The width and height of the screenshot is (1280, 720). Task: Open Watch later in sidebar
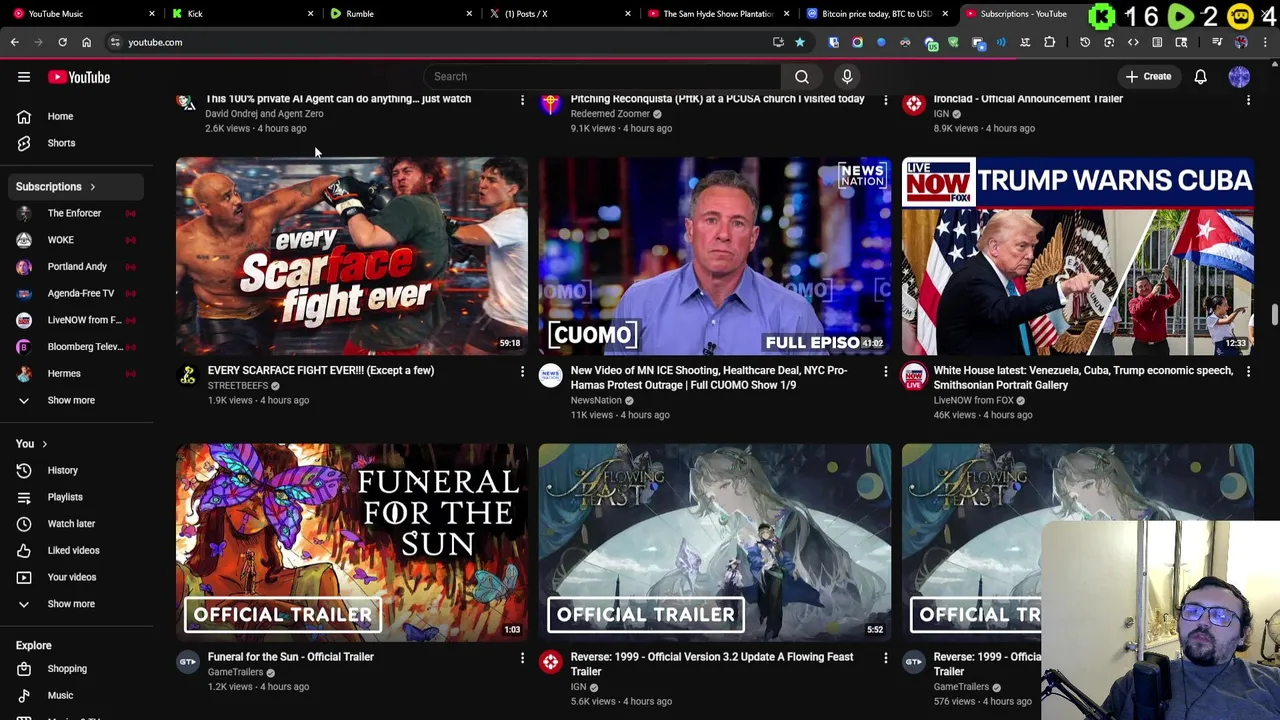[x=75, y=523]
